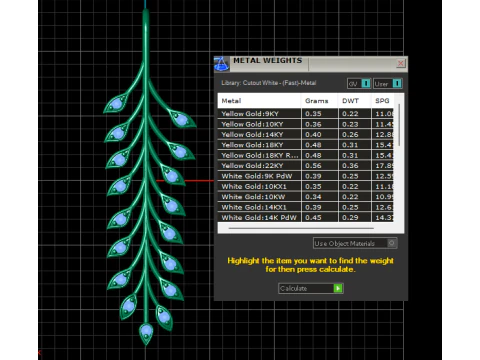The image size is (480, 360).
Task: Click the horizontal scrollbar under metals table
Action: (301, 228)
